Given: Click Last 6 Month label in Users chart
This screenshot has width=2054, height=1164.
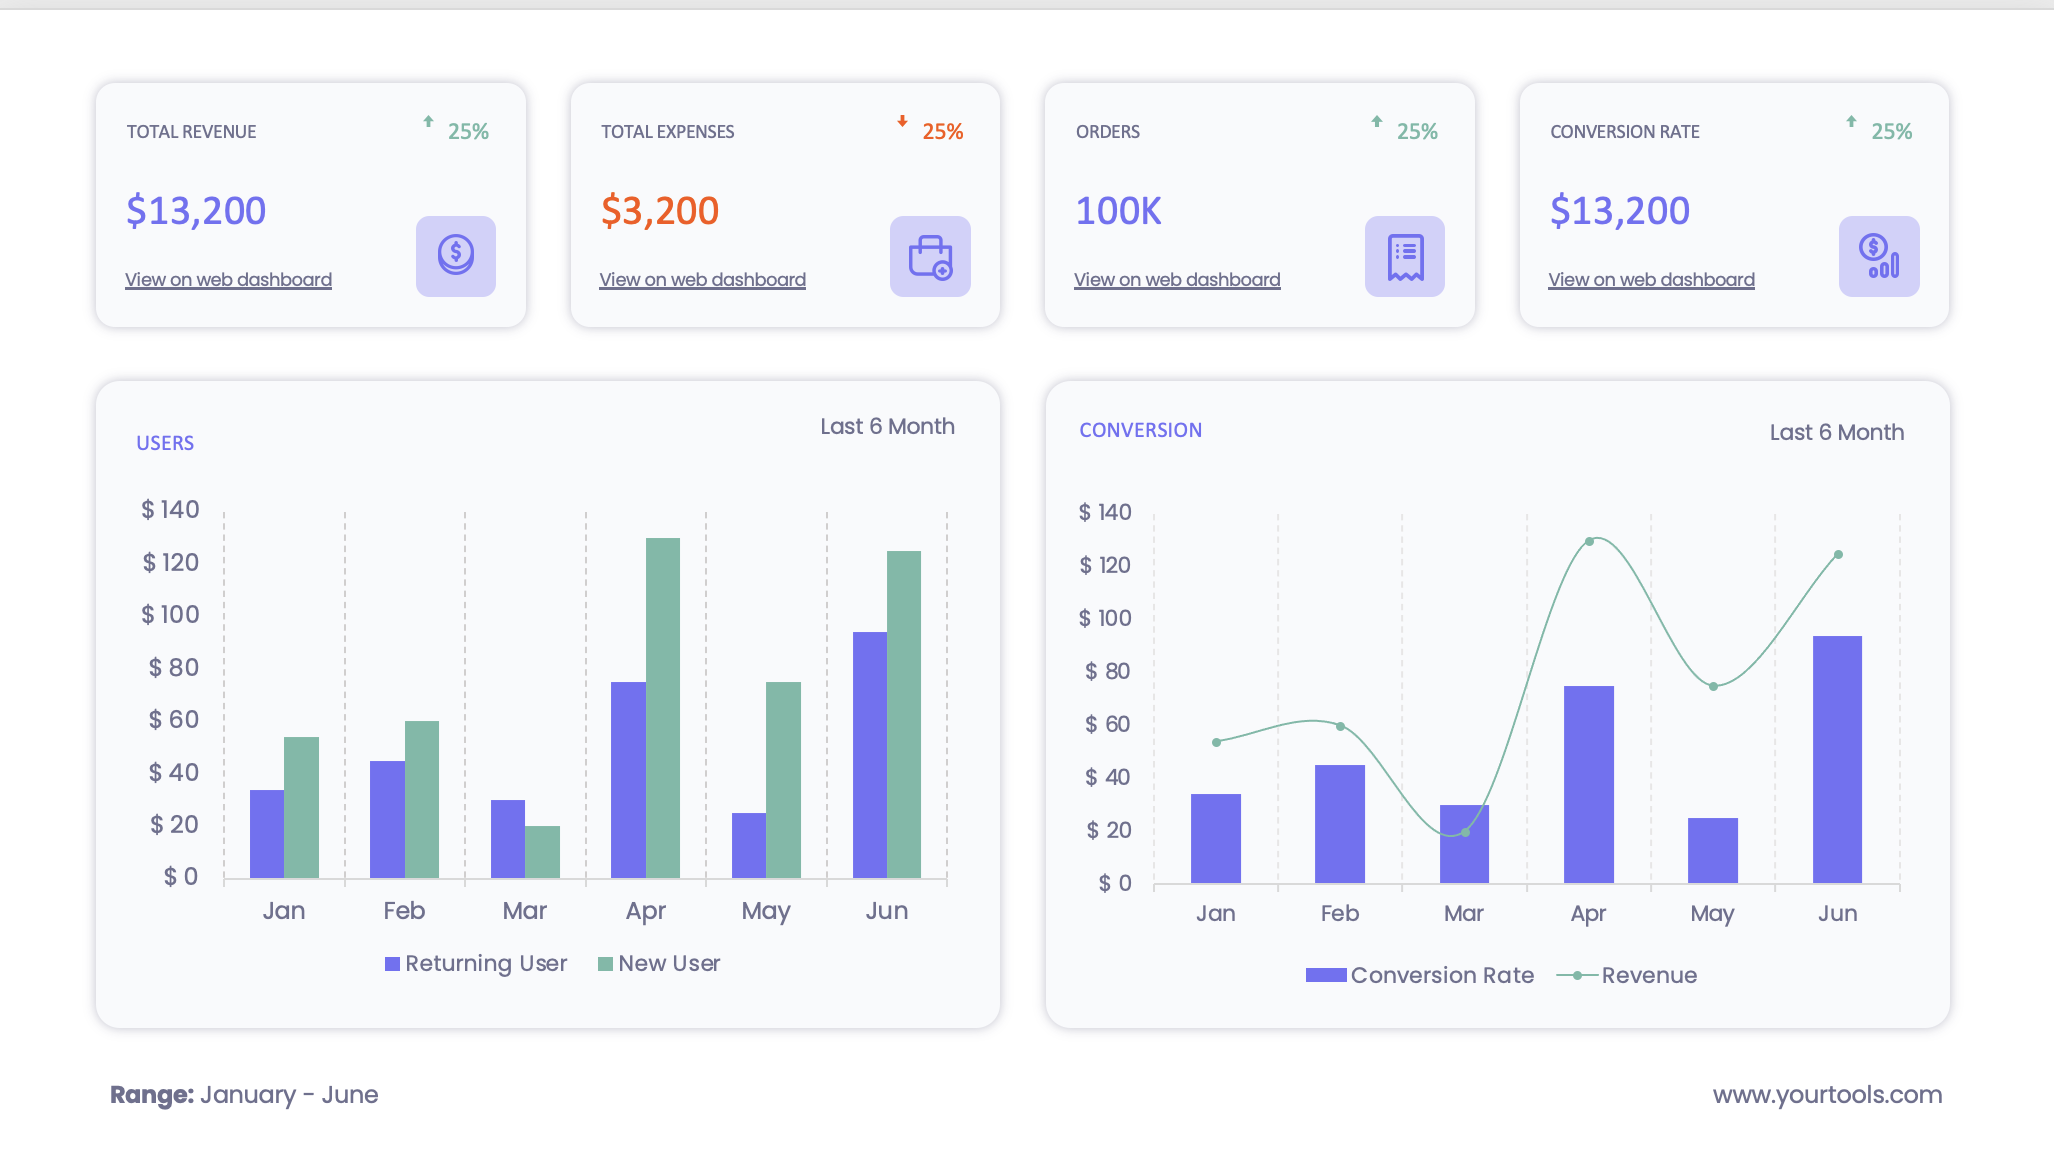Looking at the screenshot, I should tap(887, 426).
